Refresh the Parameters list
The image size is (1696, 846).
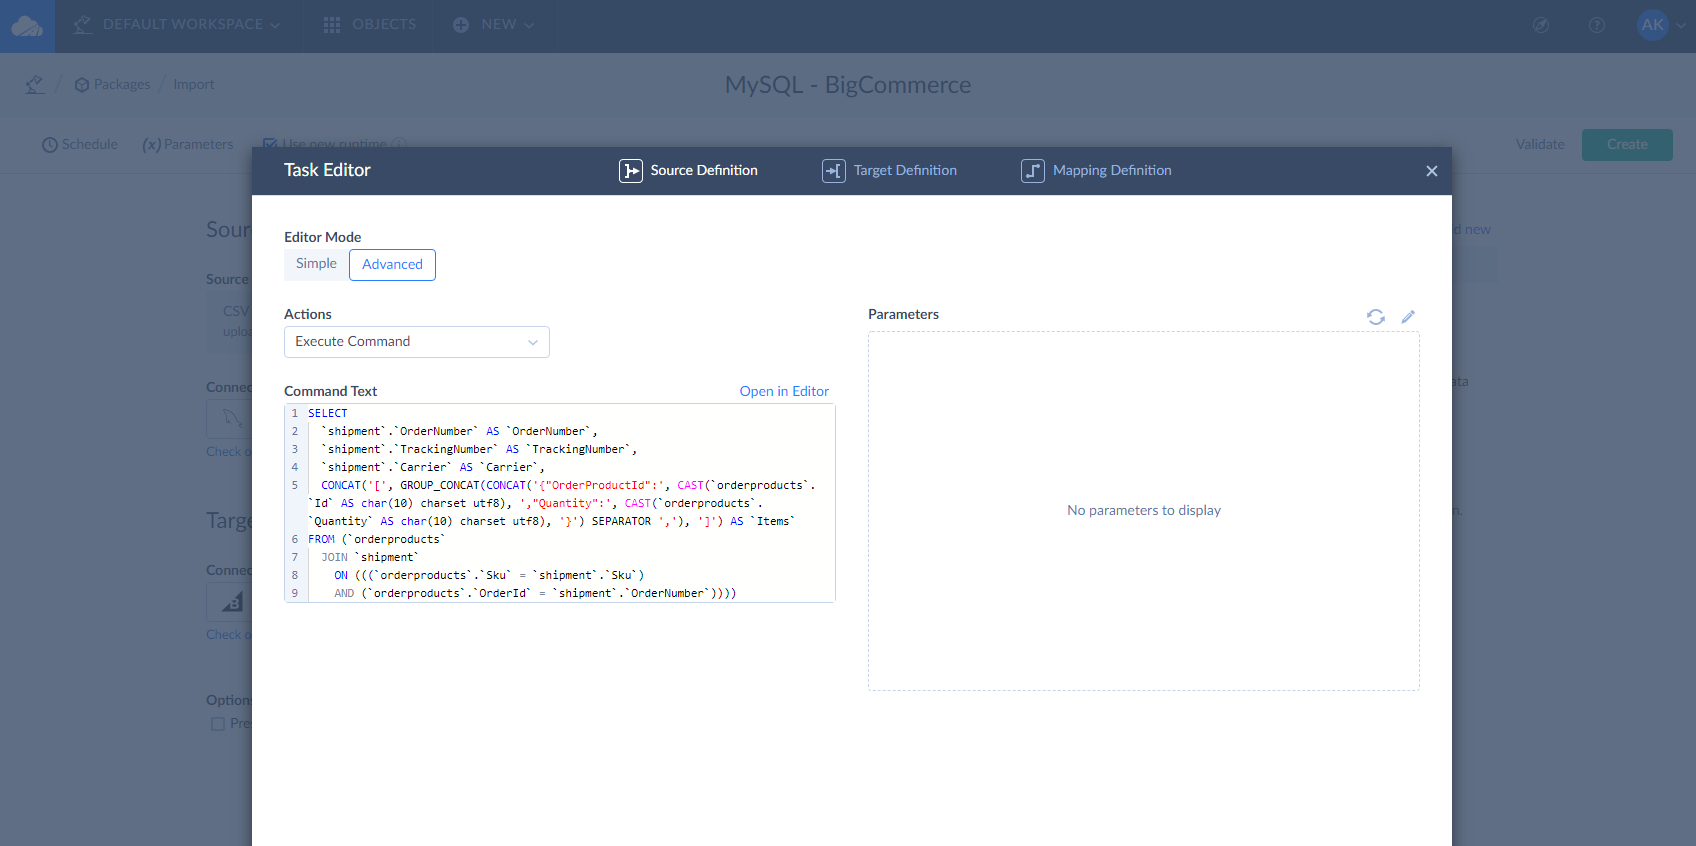1376,317
